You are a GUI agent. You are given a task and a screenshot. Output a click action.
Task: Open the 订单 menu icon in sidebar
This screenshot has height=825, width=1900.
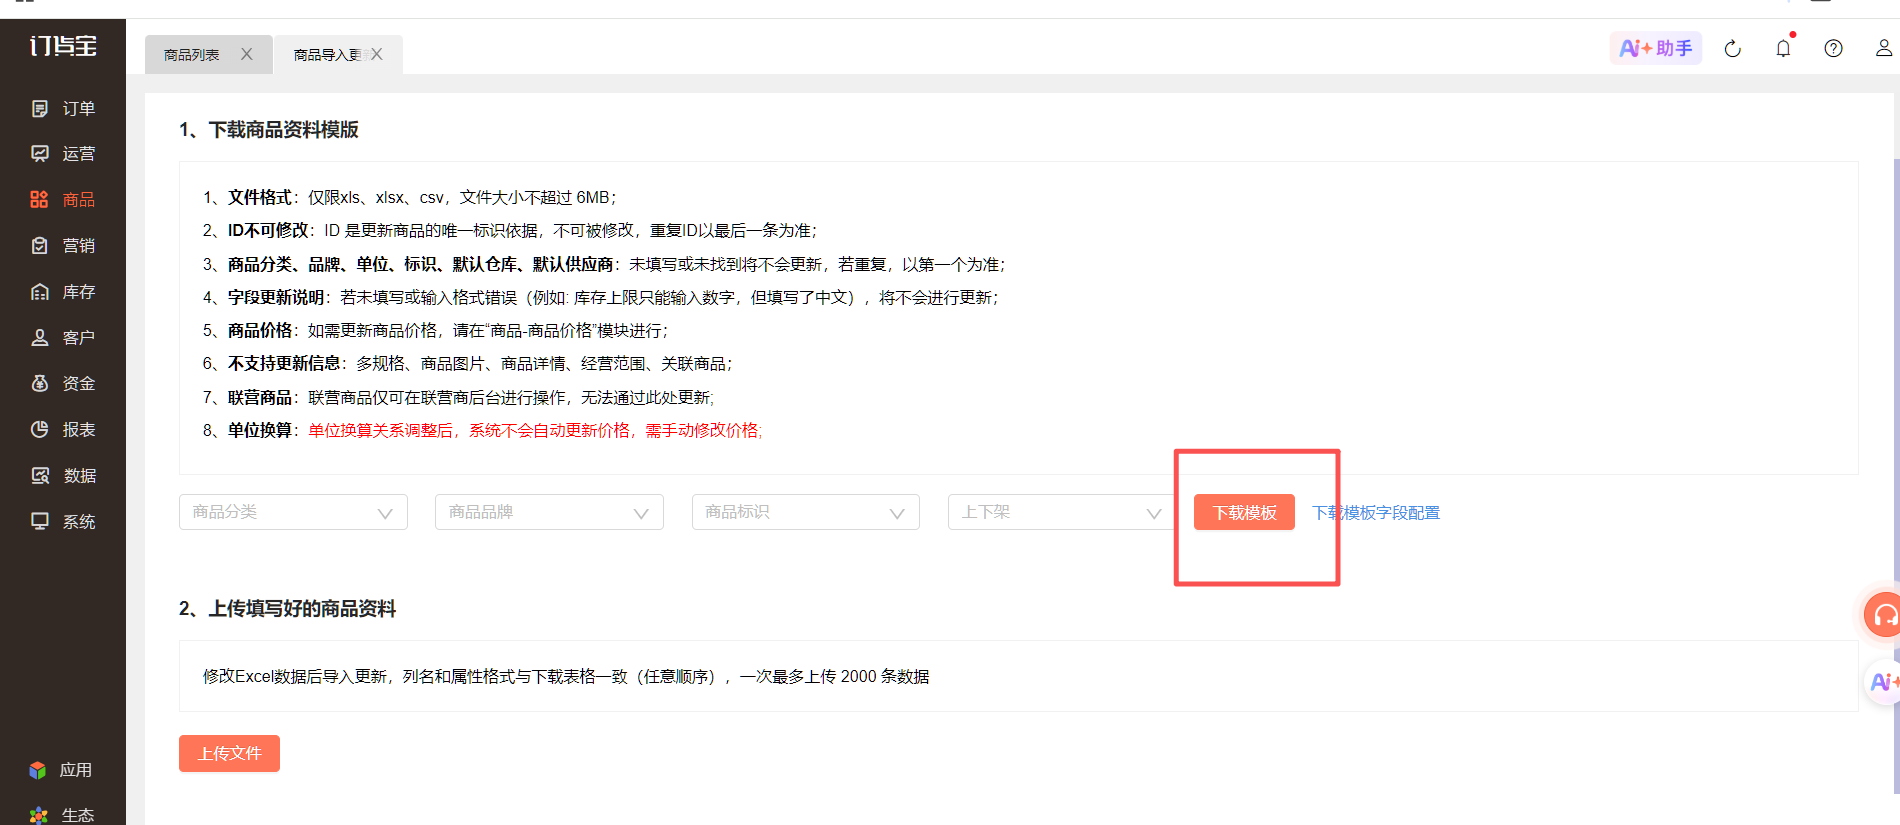click(x=40, y=108)
